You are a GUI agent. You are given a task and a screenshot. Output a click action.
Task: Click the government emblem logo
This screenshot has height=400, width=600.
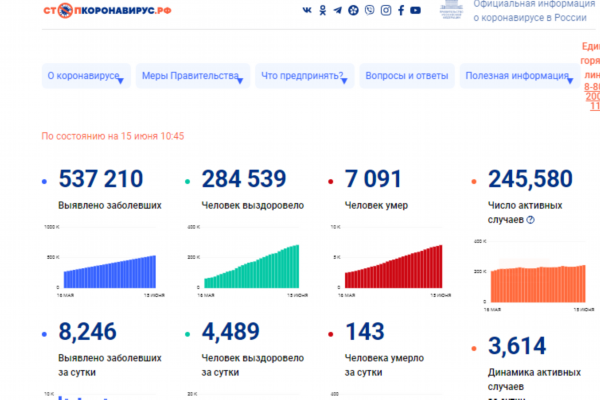pos(452,12)
